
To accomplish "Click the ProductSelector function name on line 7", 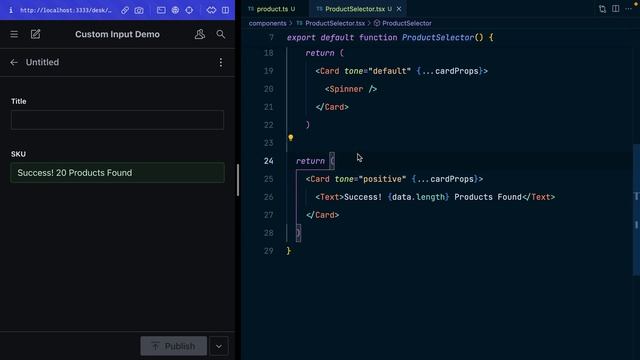I will pyautogui.click(x=438, y=38).
